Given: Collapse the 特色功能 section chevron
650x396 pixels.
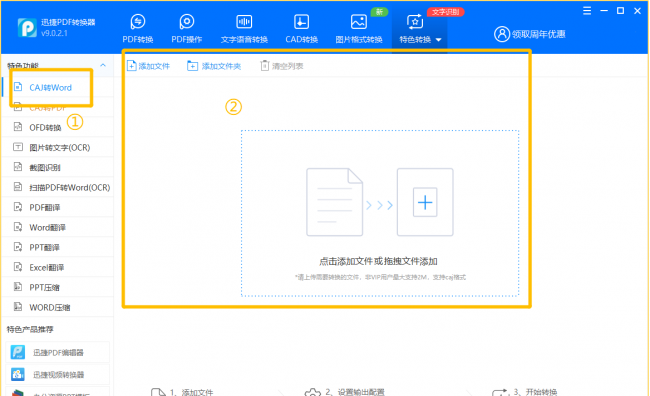Looking at the screenshot, I should click(103, 65).
